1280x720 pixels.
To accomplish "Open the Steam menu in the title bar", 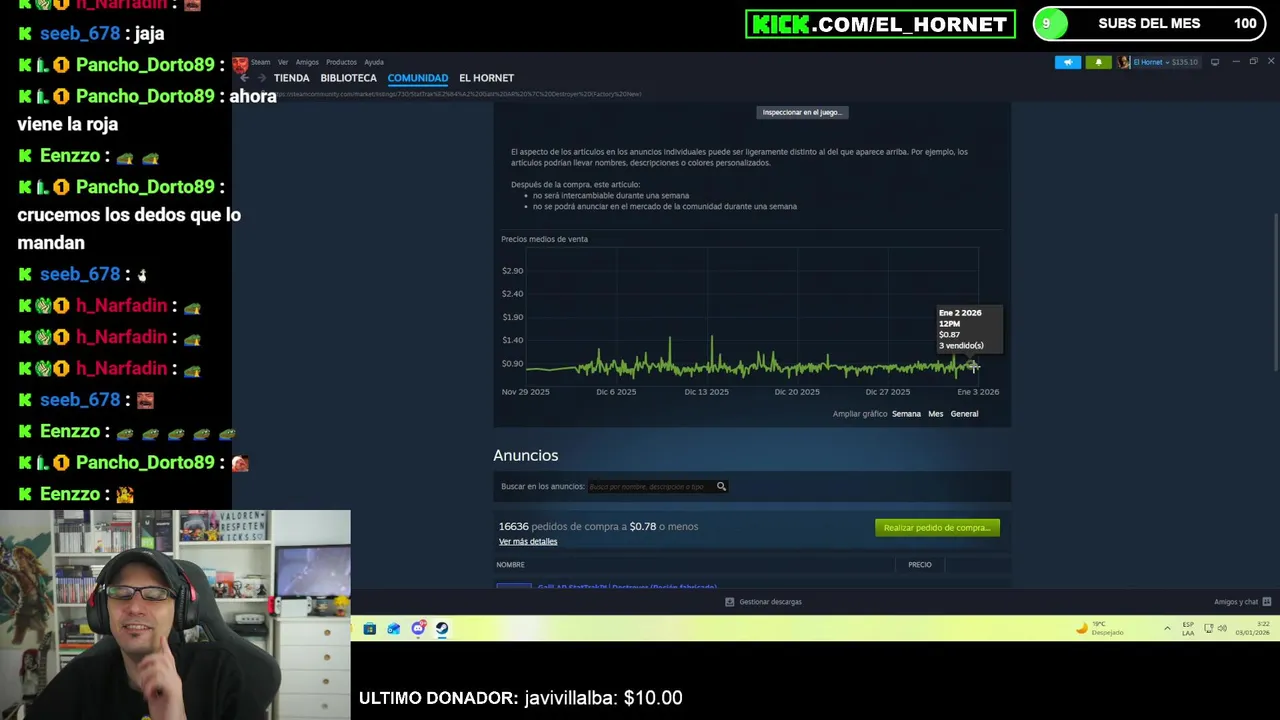I will tap(260, 62).
